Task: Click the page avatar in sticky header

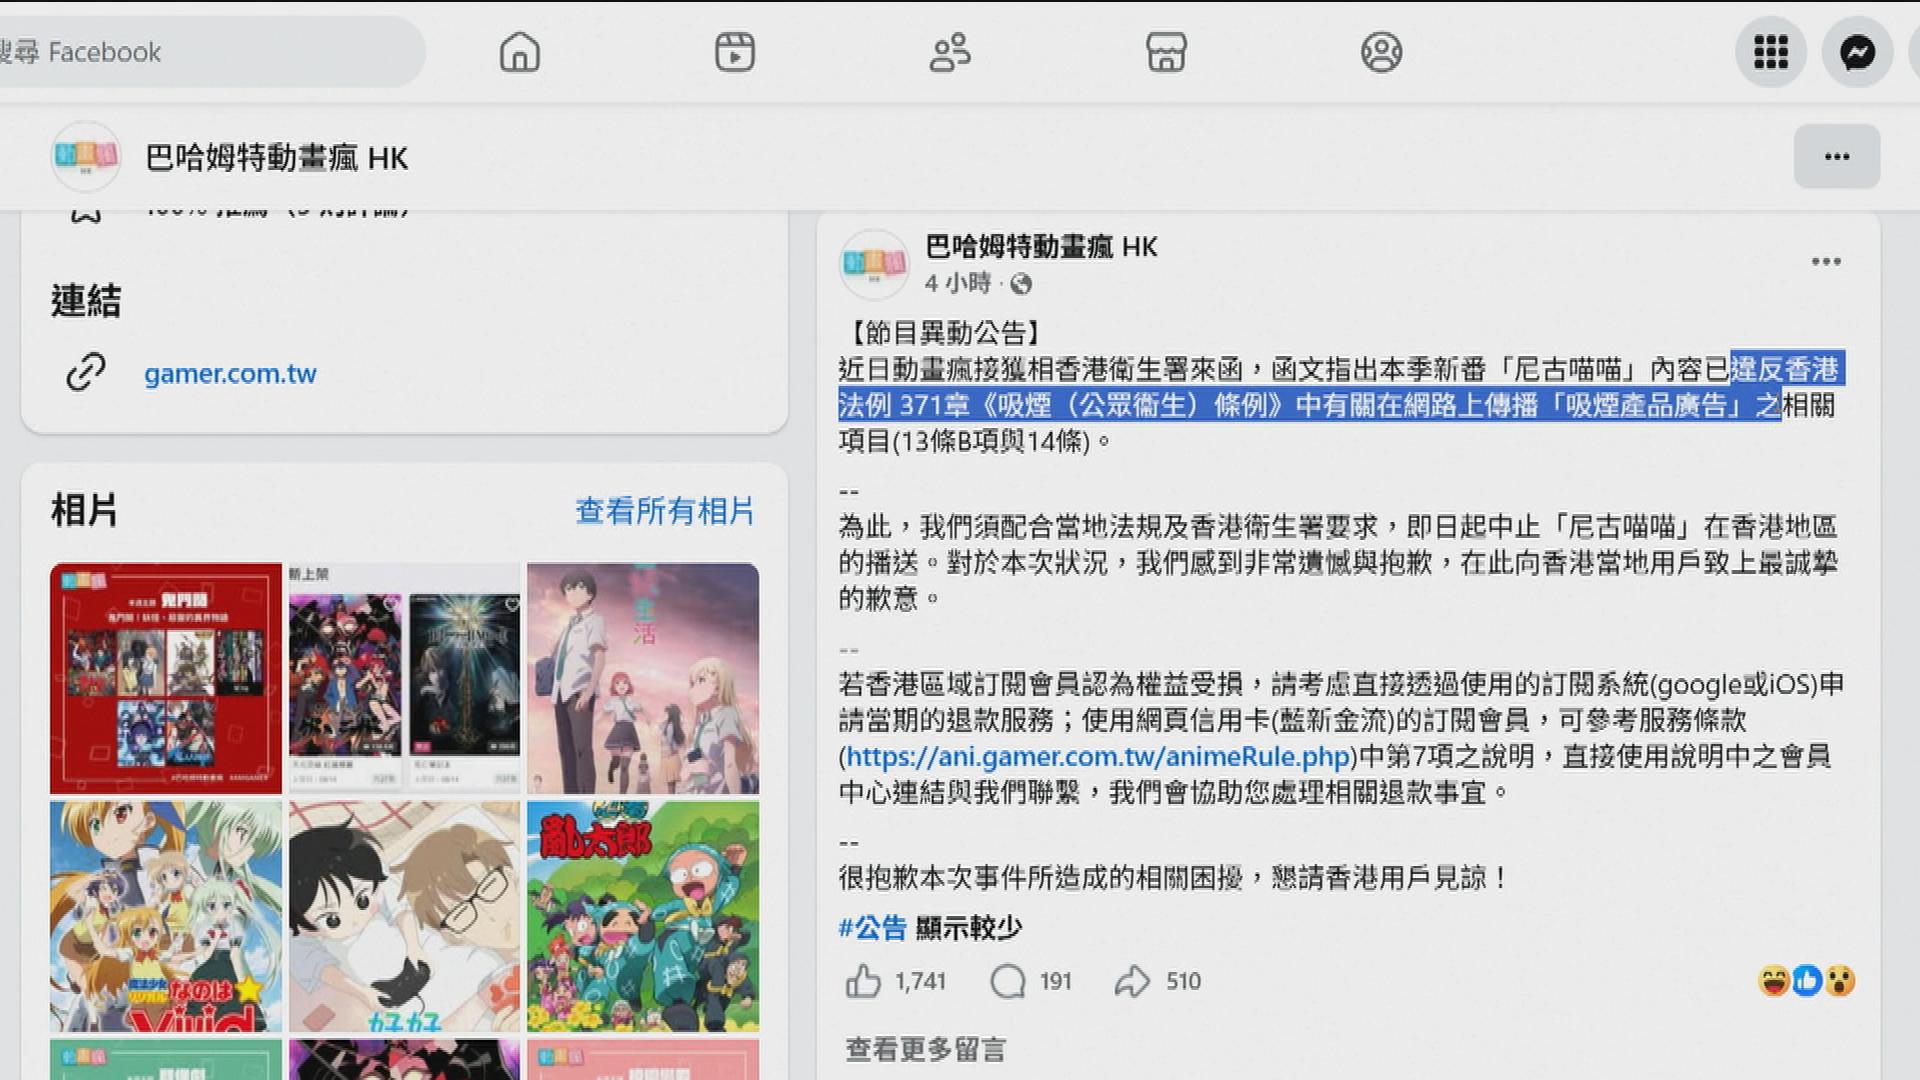Action: [x=86, y=157]
